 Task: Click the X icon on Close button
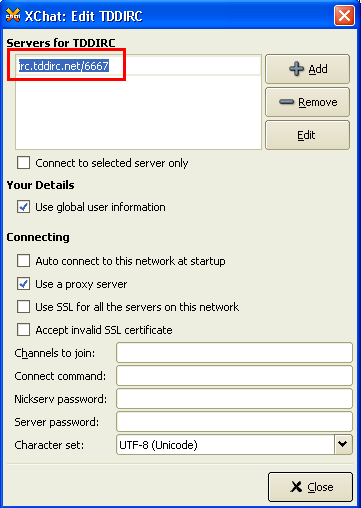pyautogui.click(x=296, y=487)
